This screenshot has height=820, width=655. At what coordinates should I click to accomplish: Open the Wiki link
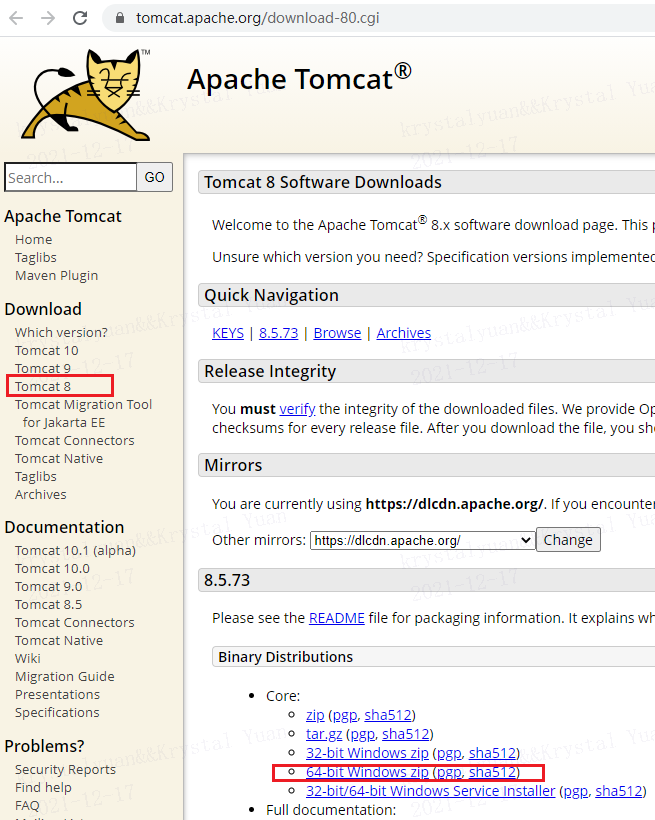[28, 658]
